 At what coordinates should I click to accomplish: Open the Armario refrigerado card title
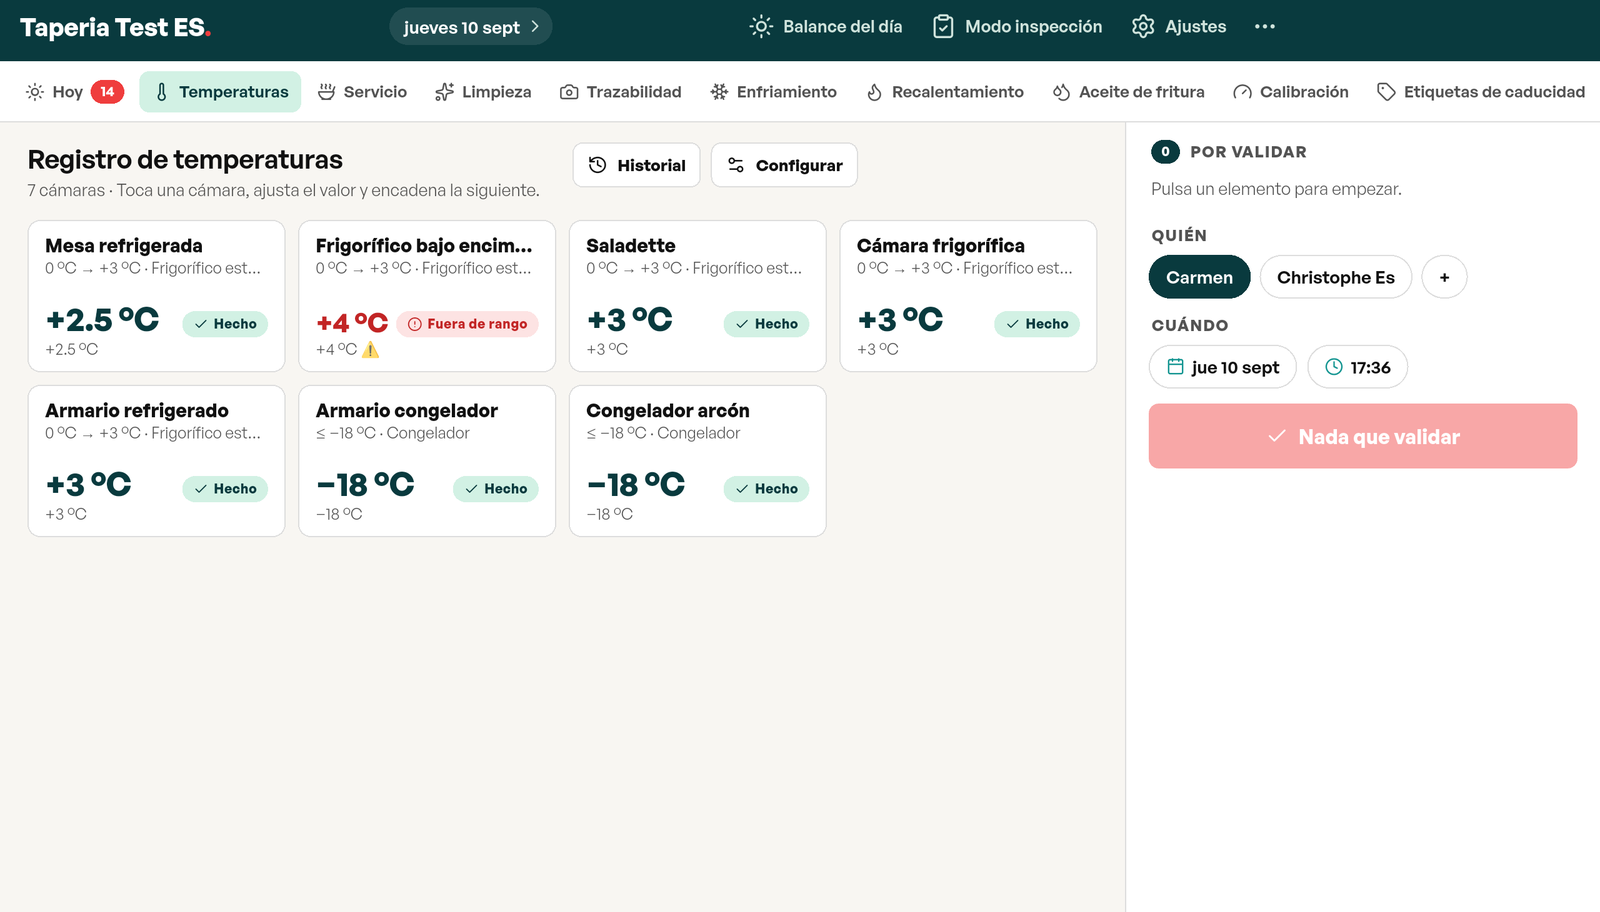(137, 411)
